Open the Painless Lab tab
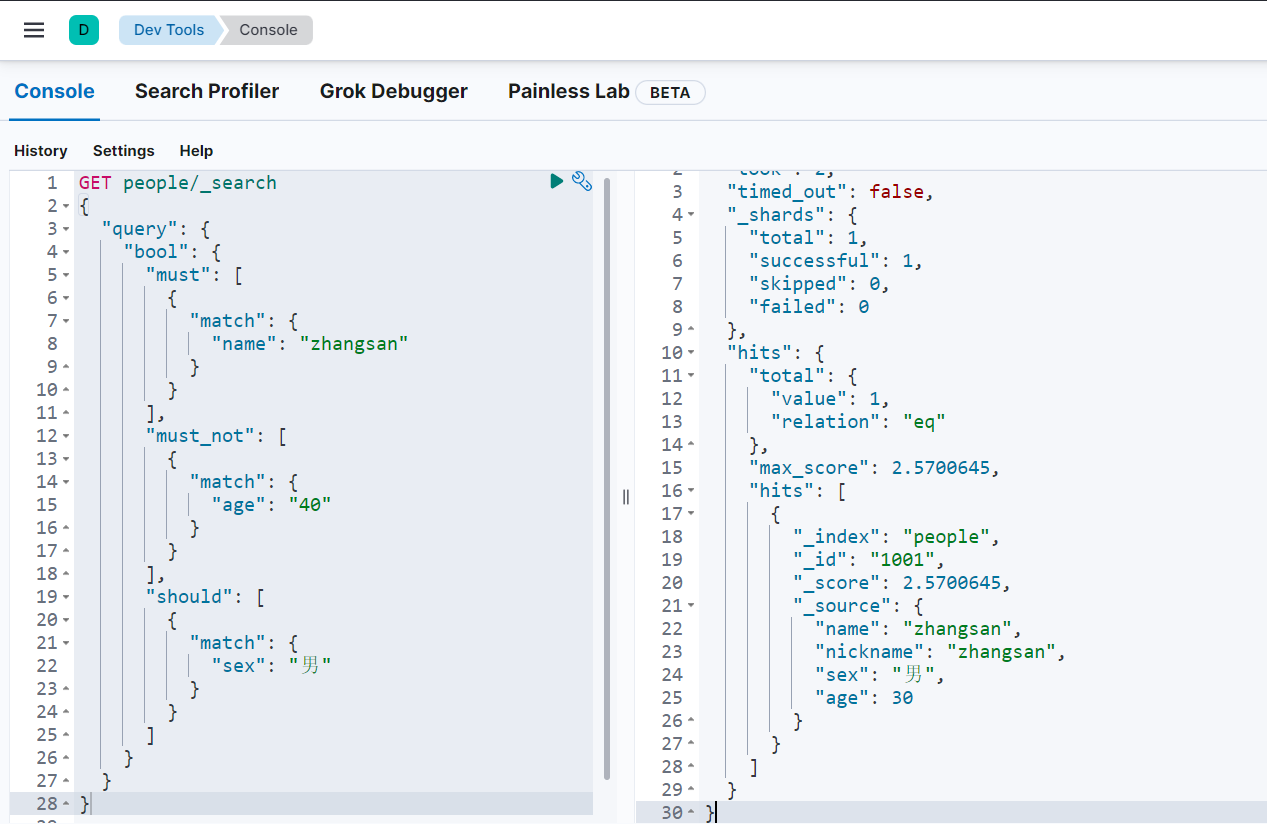The height and width of the screenshot is (824, 1267). coord(568,91)
